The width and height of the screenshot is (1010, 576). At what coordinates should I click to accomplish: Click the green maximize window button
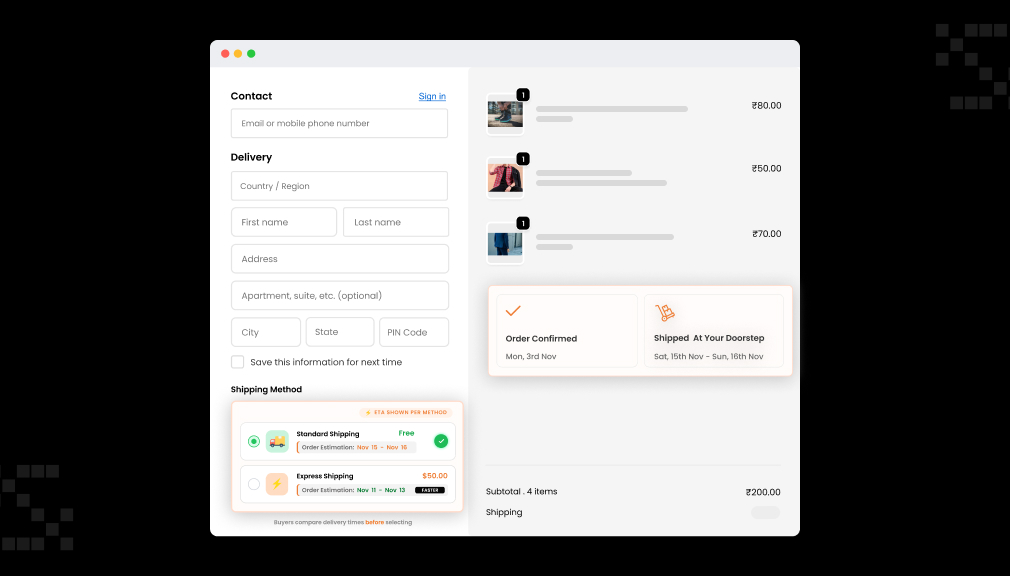pos(251,53)
